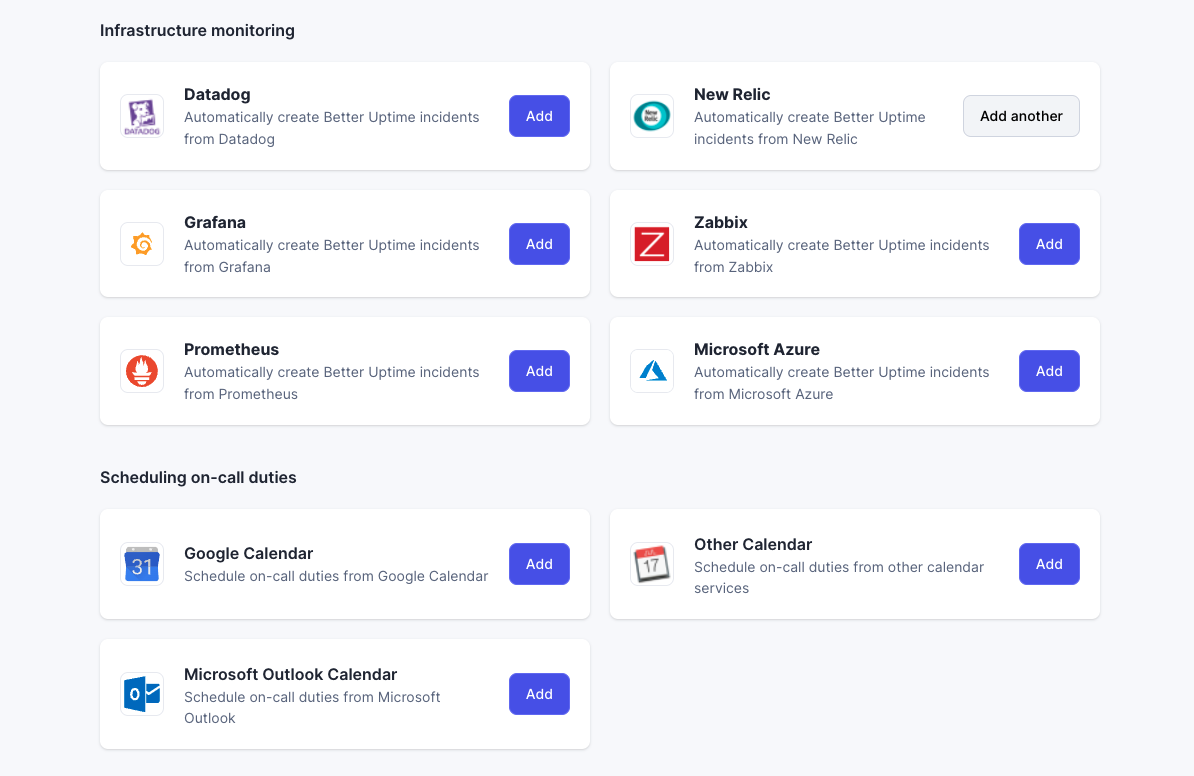Add the Microsoft Outlook Calendar integration
The width and height of the screenshot is (1194, 776).
539,694
